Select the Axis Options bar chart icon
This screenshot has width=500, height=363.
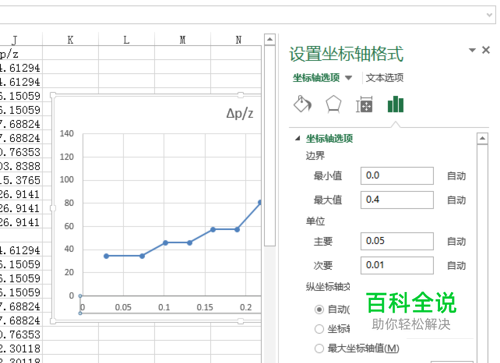point(395,104)
